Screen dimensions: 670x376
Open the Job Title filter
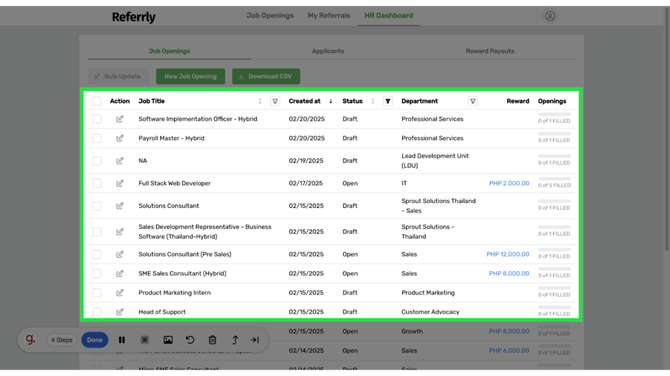[275, 101]
